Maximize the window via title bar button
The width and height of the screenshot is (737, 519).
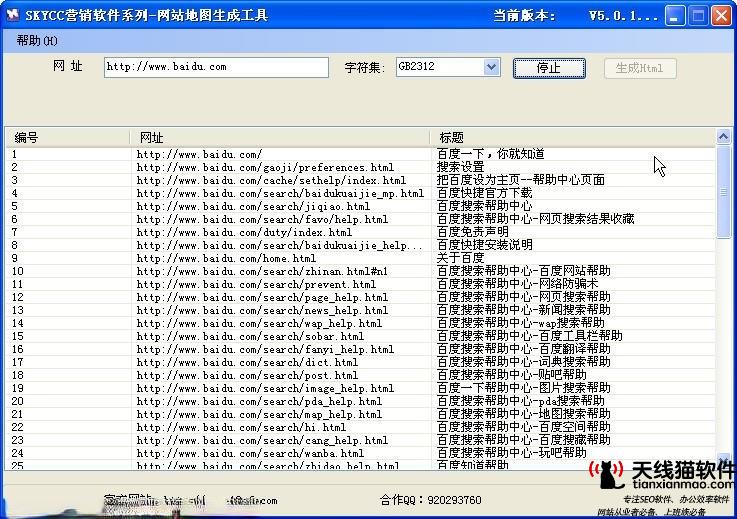[x=698, y=16]
